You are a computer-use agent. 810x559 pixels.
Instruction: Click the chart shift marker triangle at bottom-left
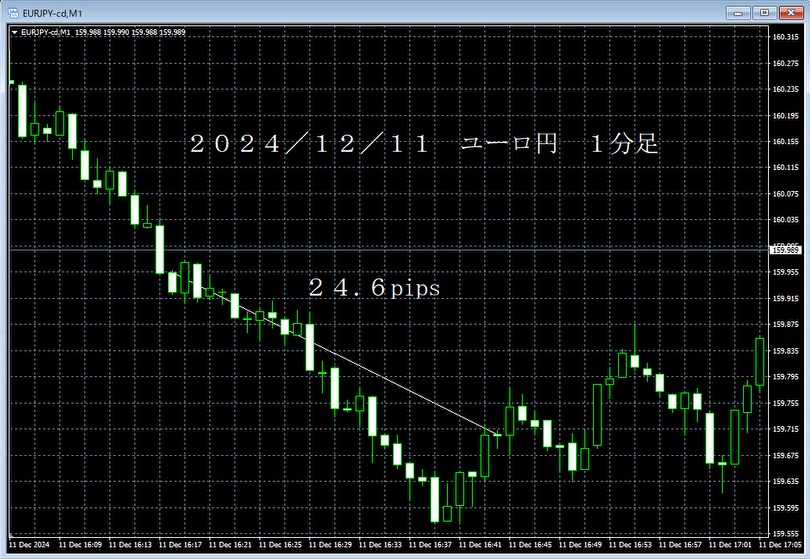(11, 535)
